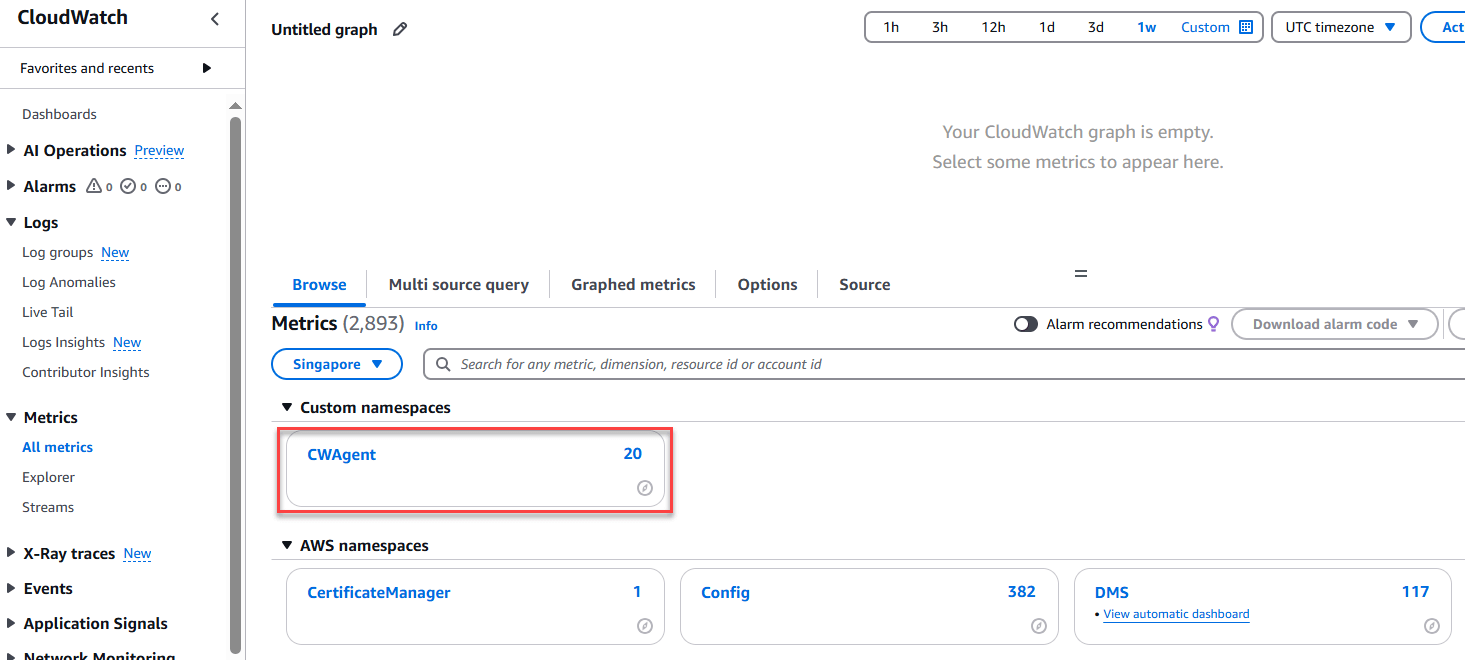1465x660 pixels.
Task: Click the magnifier icon in the metrics search bar
Action: click(x=441, y=363)
